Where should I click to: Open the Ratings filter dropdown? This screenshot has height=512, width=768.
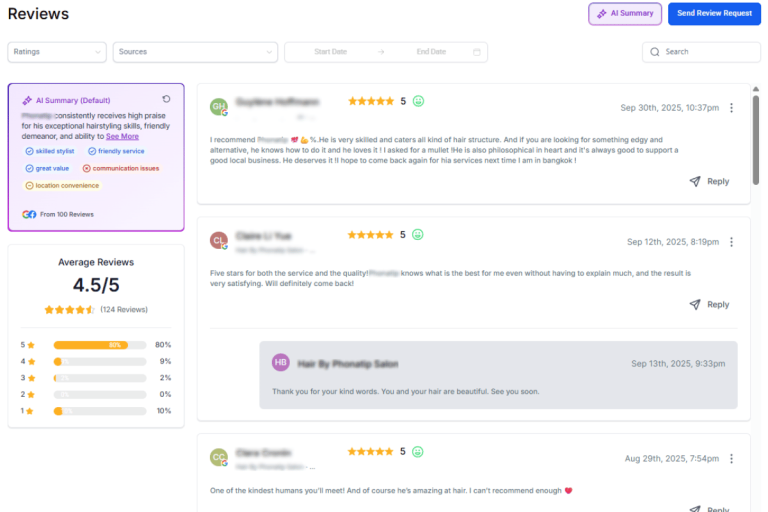[57, 52]
